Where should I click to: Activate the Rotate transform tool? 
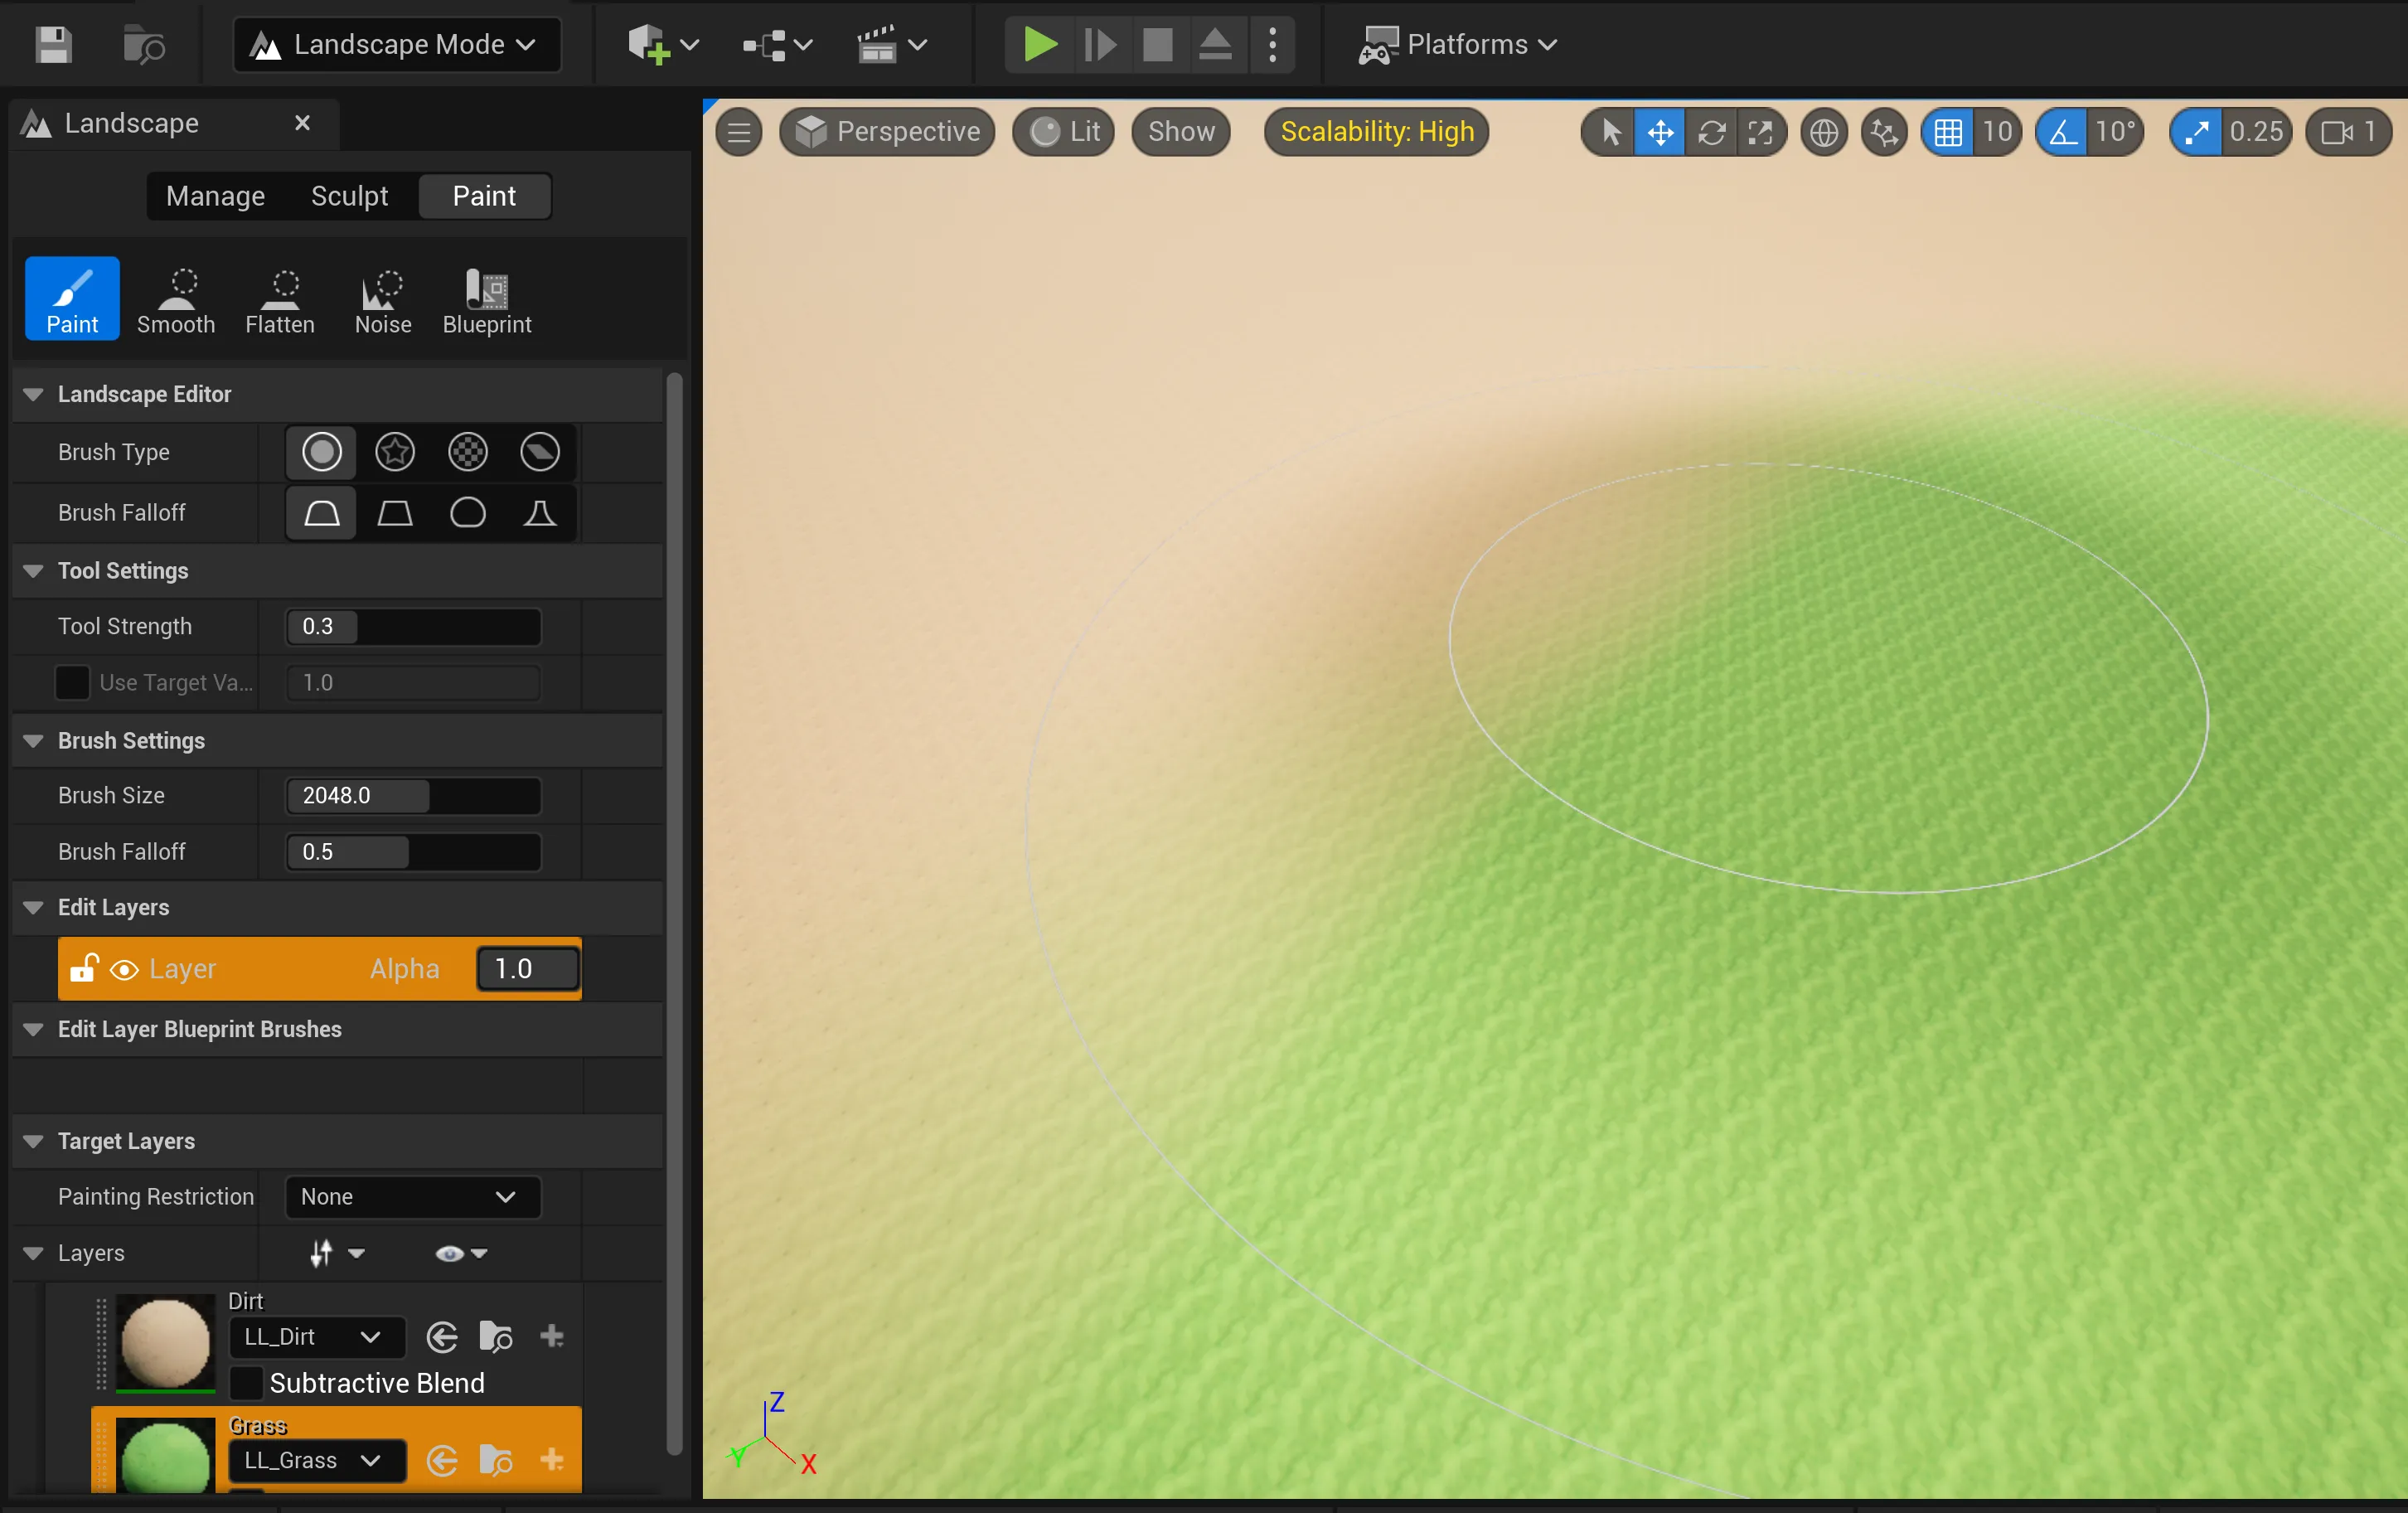[x=1711, y=132]
